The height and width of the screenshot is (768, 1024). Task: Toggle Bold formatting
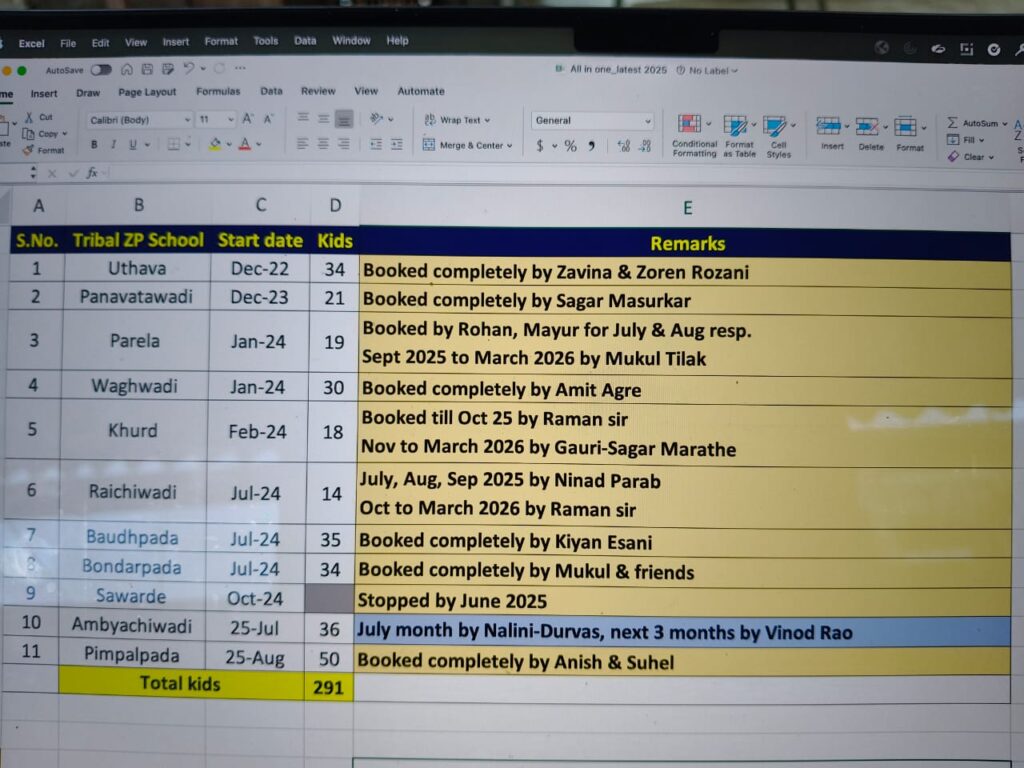pos(94,145)
